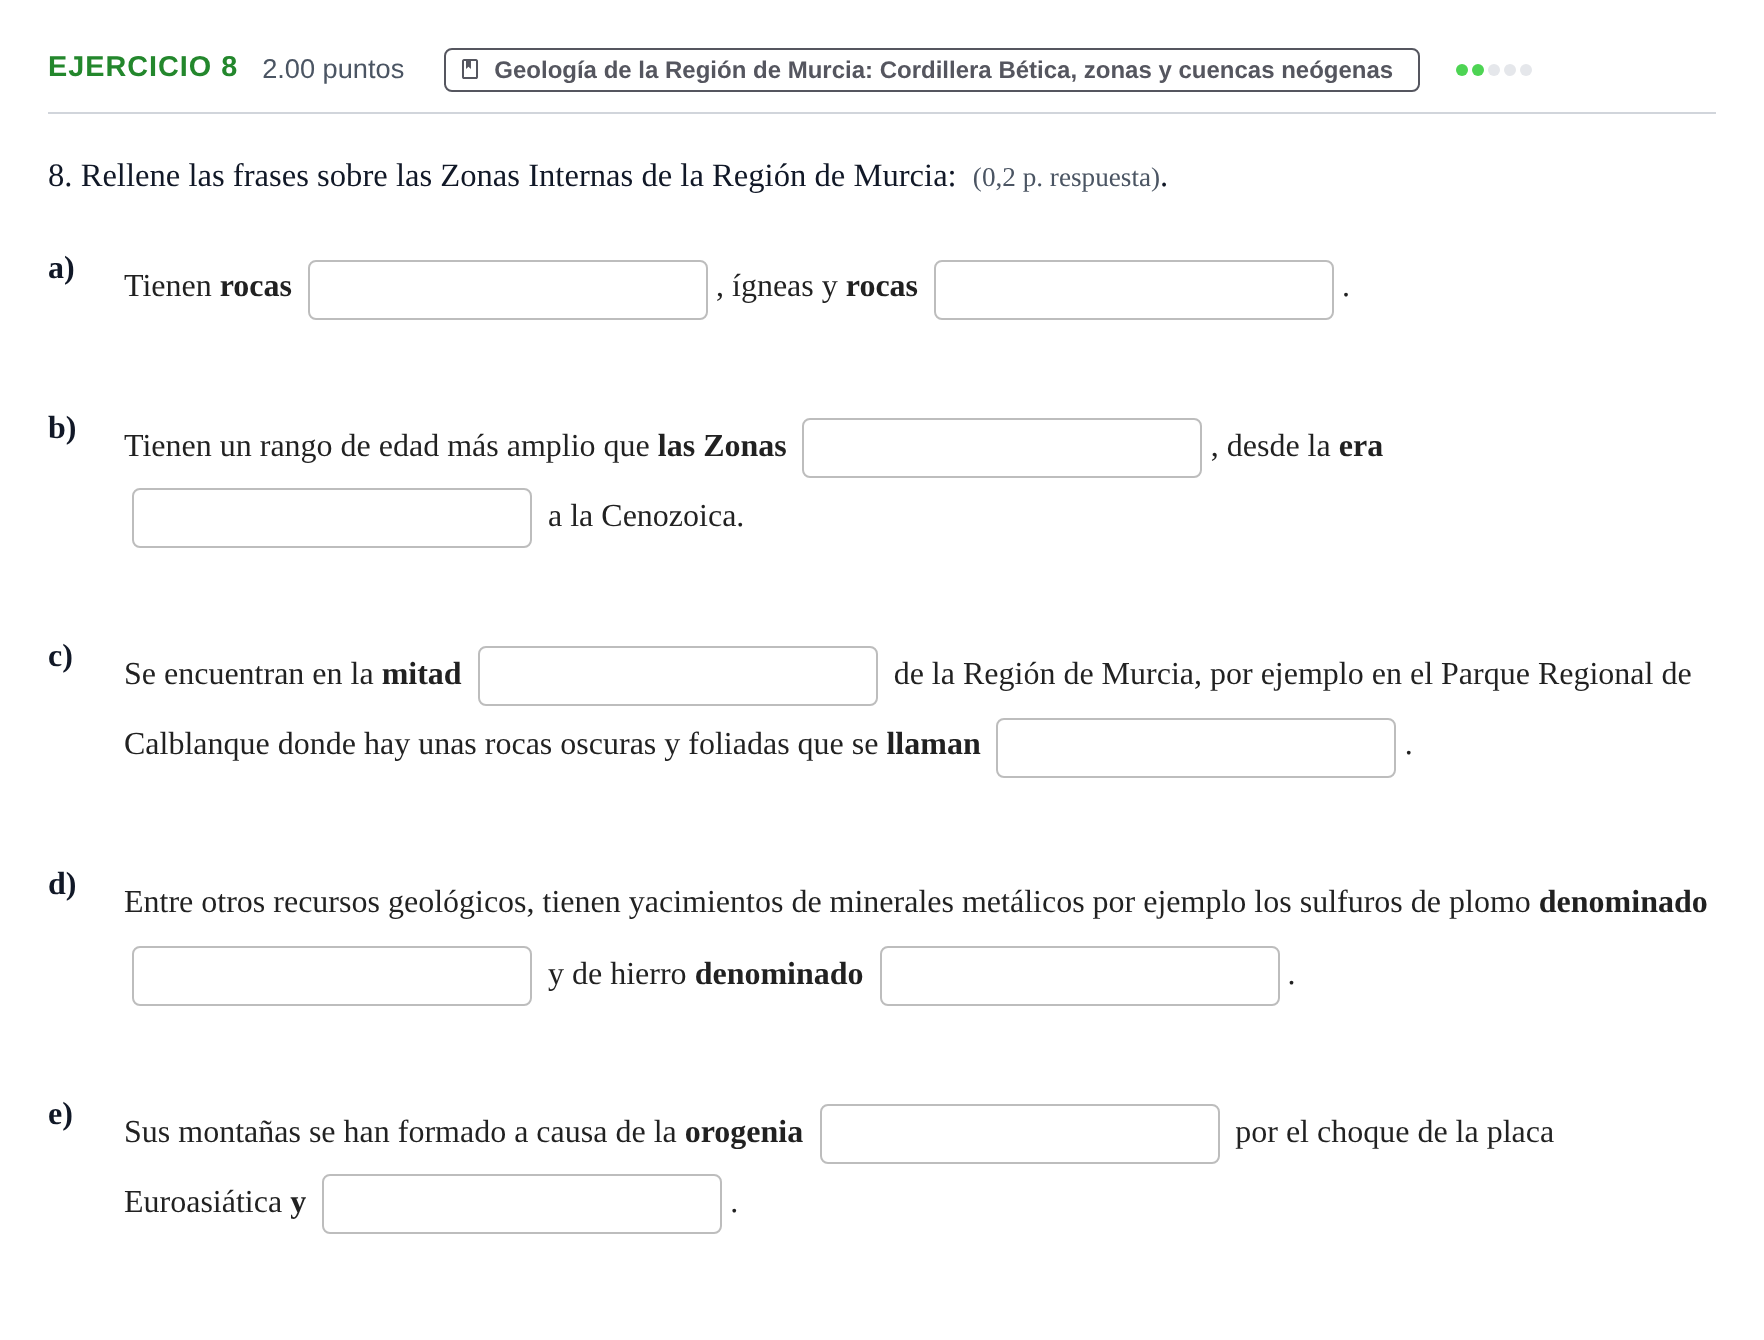
Task: Click the bookmark icon in the topic tag
Action: coord(470,70)
